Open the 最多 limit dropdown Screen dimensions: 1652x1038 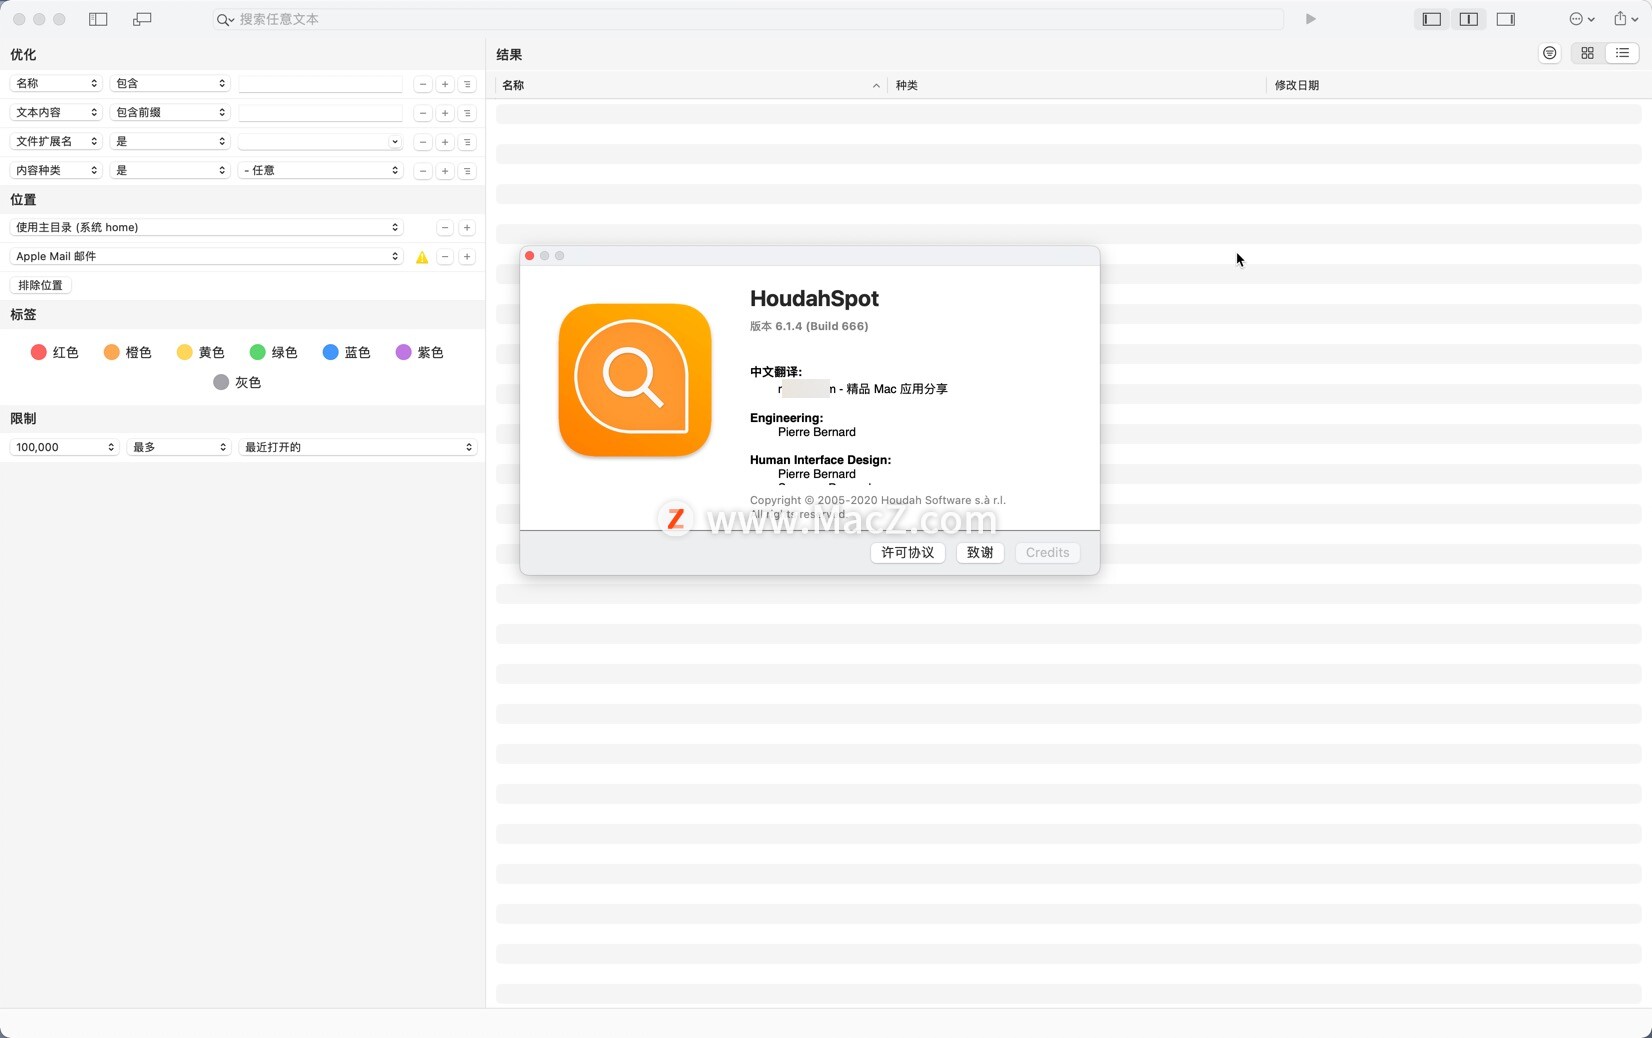point(179,447)
